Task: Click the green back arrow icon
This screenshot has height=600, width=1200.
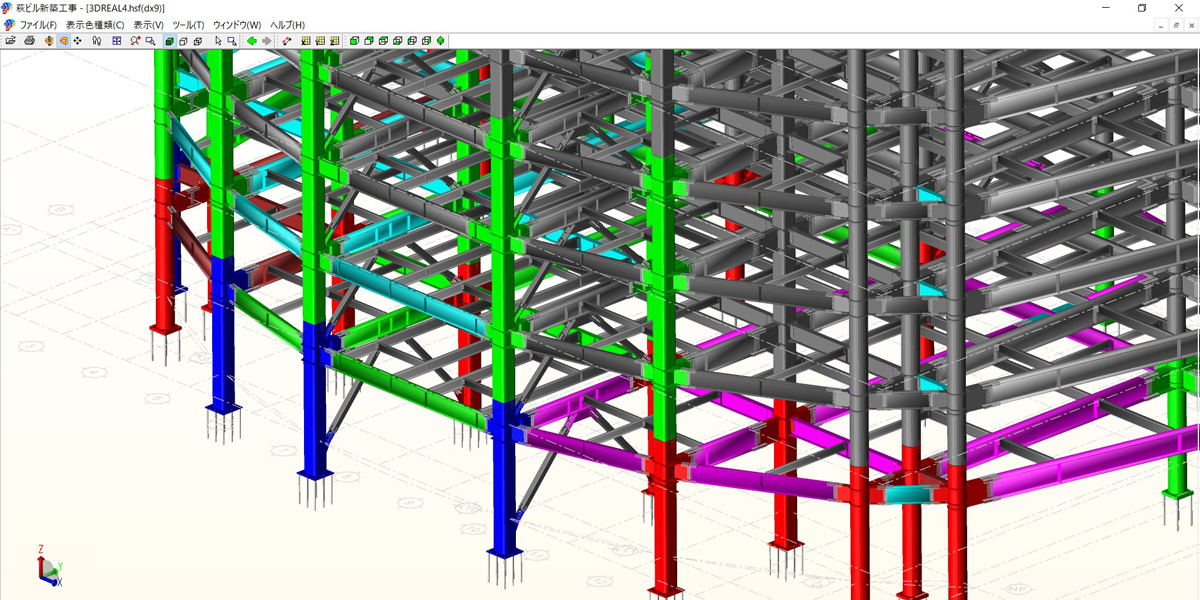Action: point(252,41)
